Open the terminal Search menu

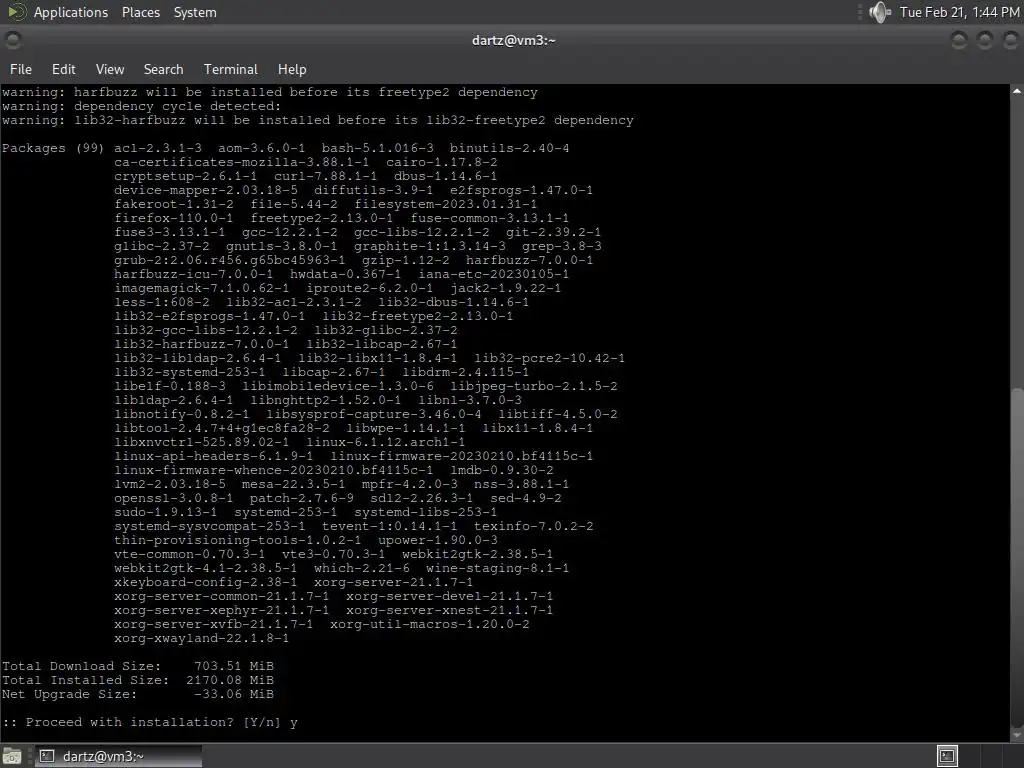[163, 69]
